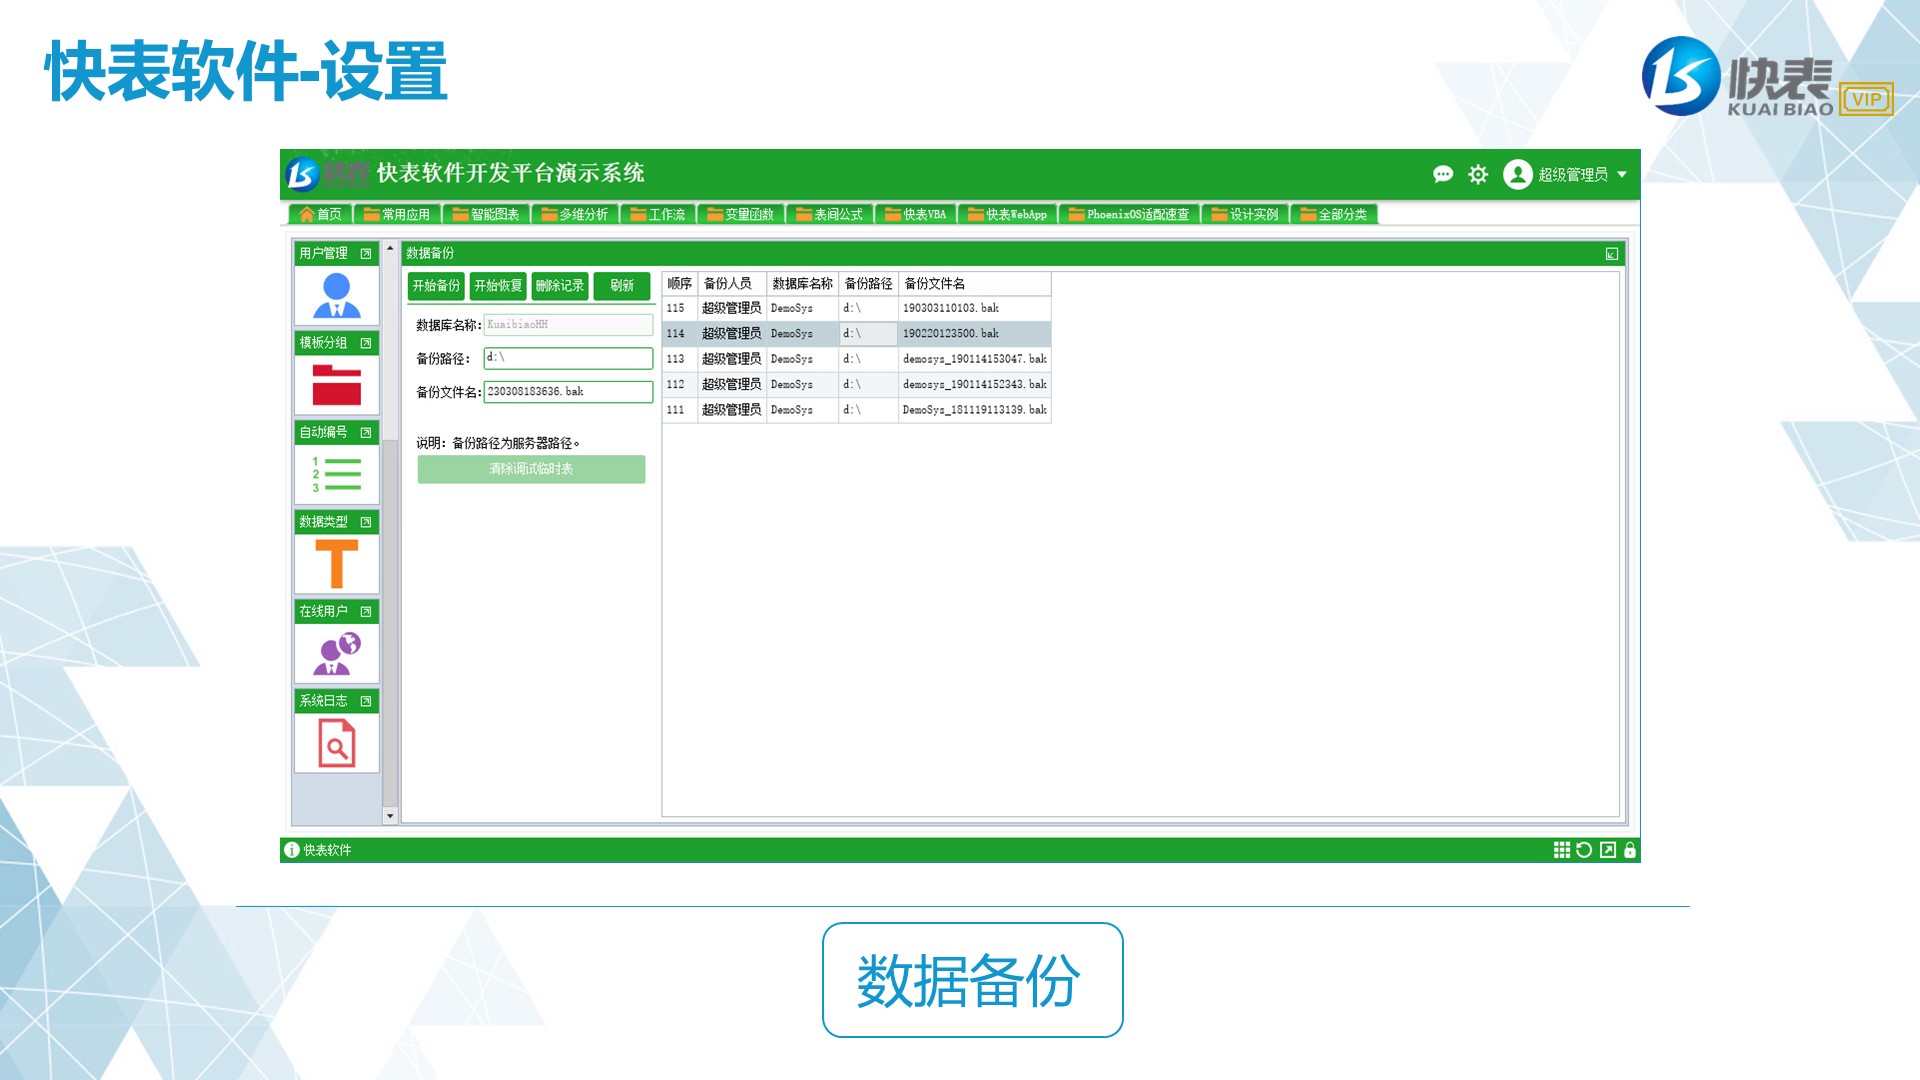Click sidebar scrollbar down arrow
Viewport: 1920px width, 1080px height.
pos(390,816)
